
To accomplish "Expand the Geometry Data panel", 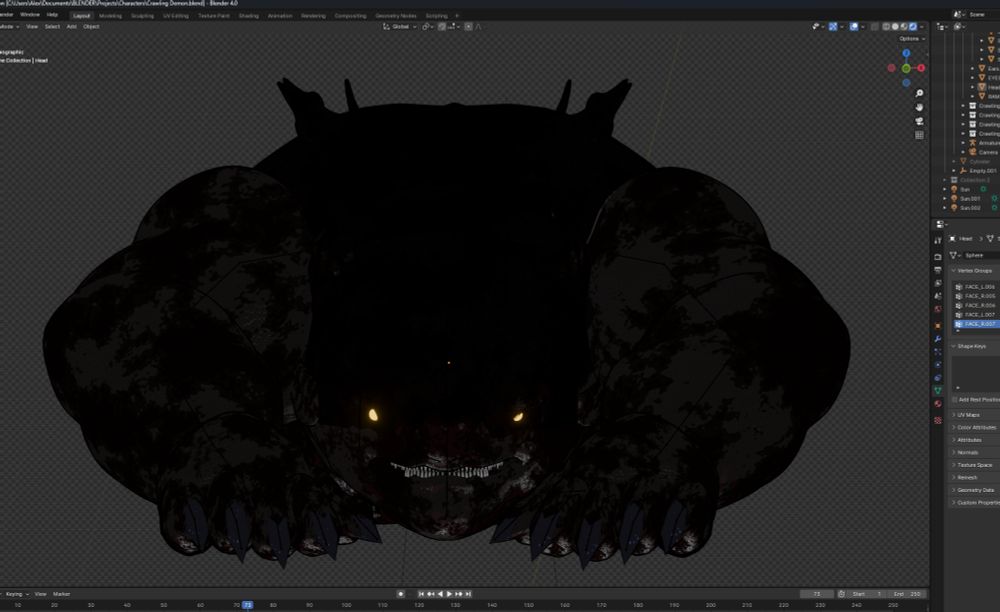I will point(975,490).
